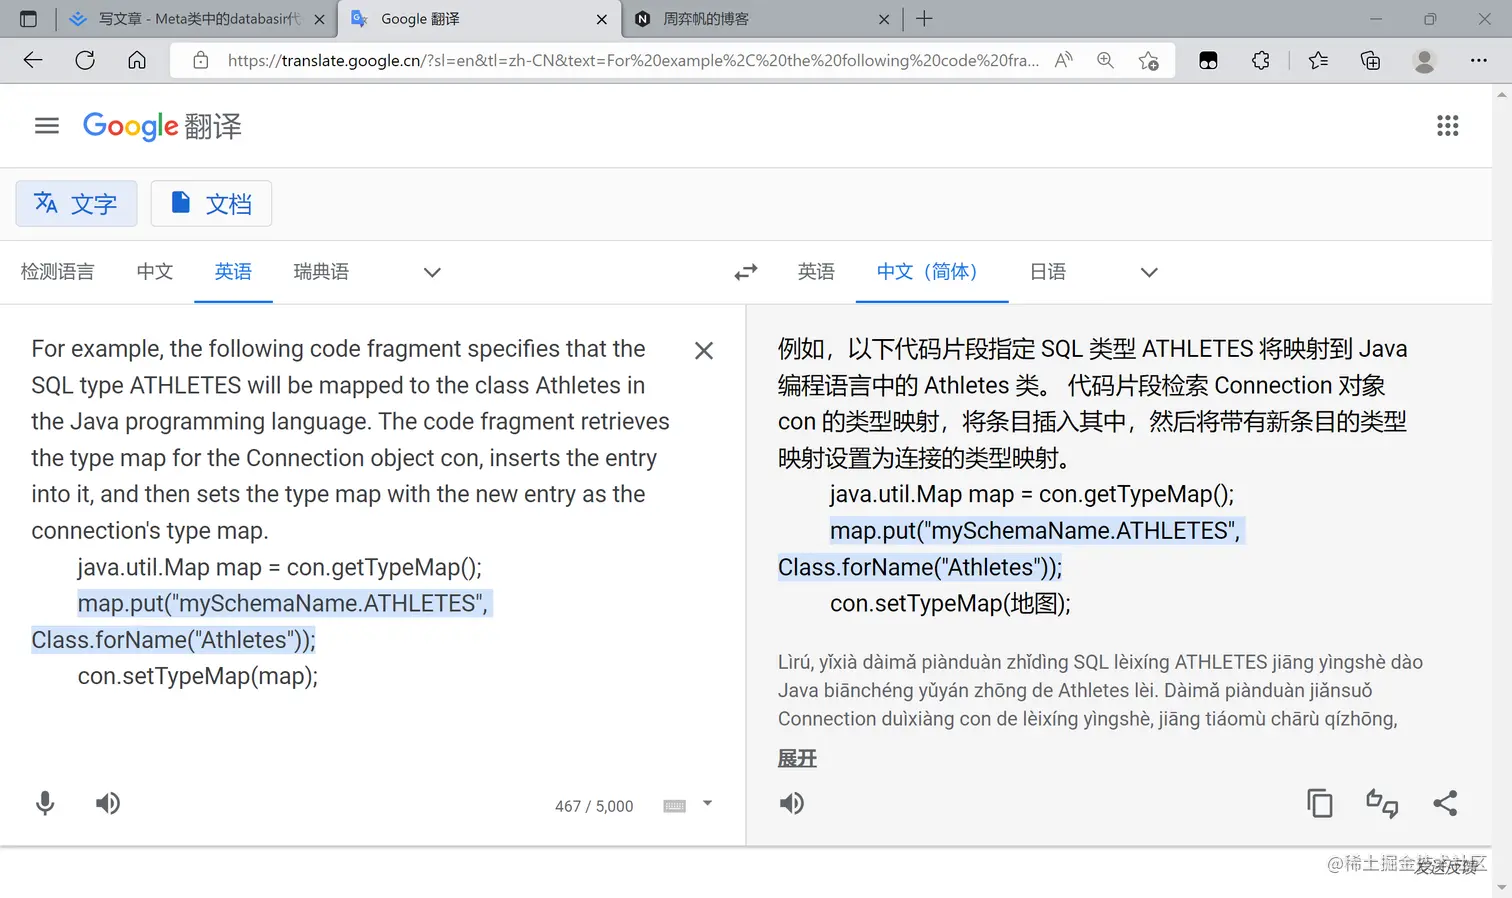The image size is (1512, 898).
Task: Start voice input with microphone icon
Action: click(45, 803)
